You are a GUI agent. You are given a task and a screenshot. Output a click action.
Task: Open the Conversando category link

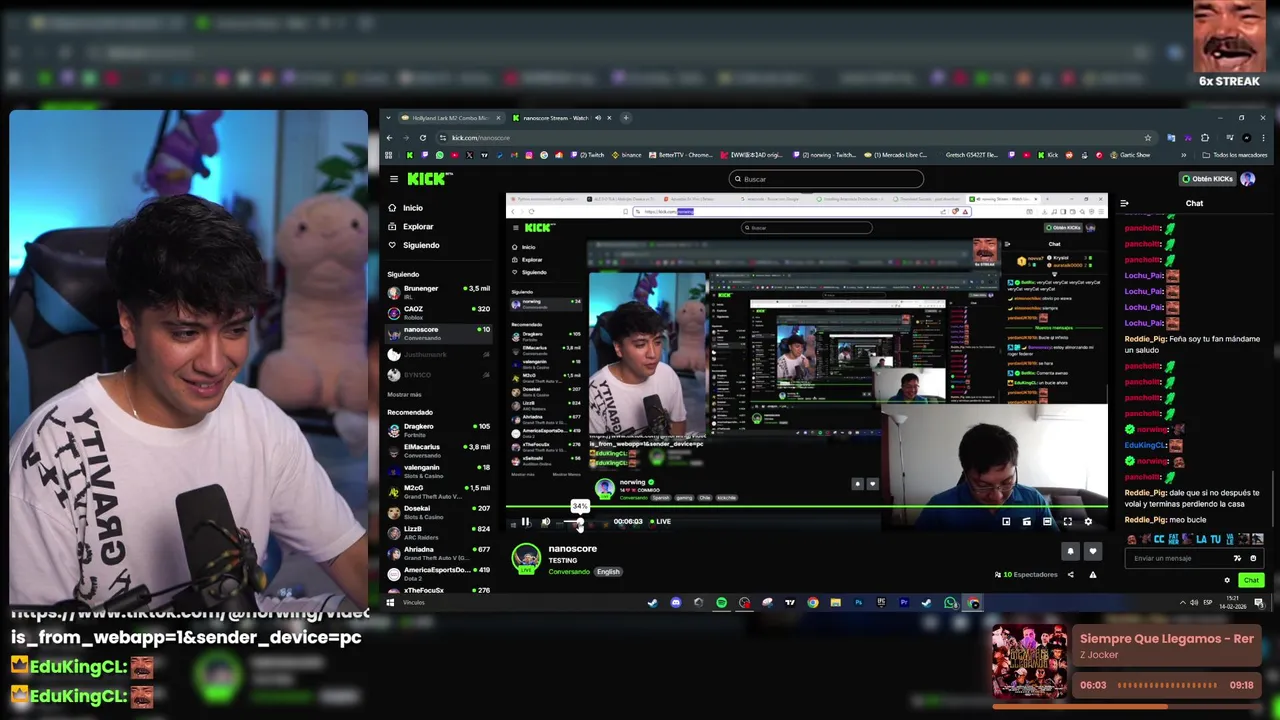569,571
